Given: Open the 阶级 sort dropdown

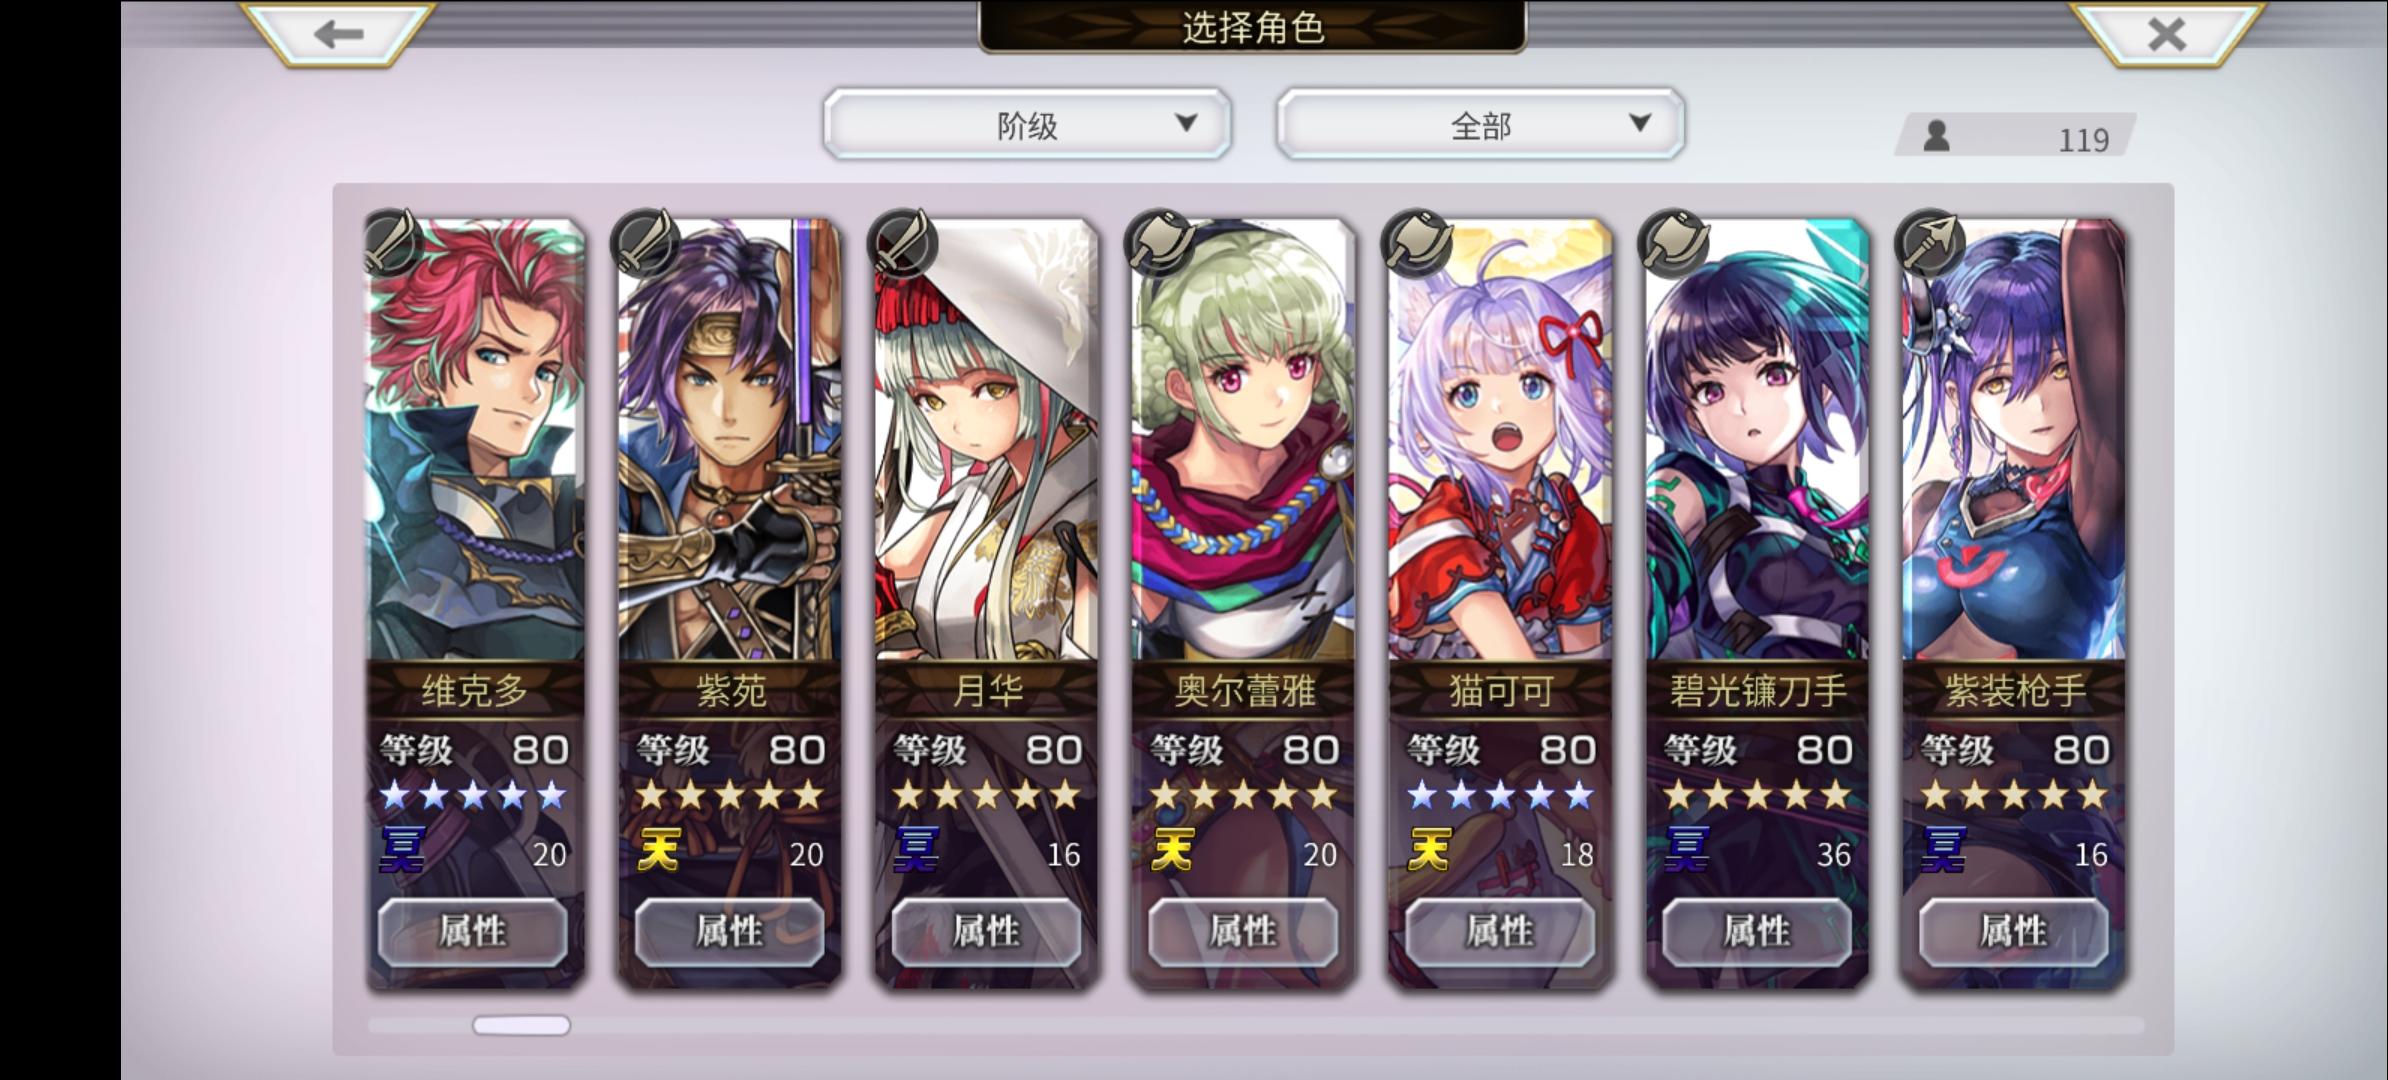Looking at the screenshot, I should 1027,124.
